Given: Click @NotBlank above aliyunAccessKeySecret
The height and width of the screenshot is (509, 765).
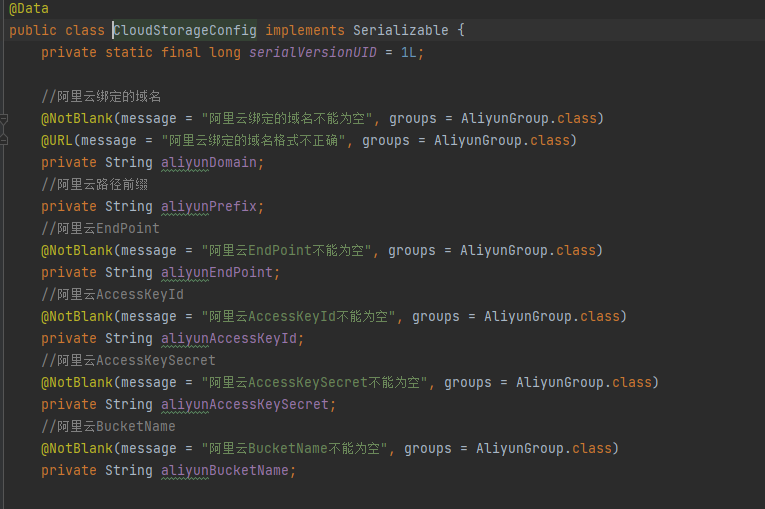Looking at the screenshot, I should click(77, 382).
